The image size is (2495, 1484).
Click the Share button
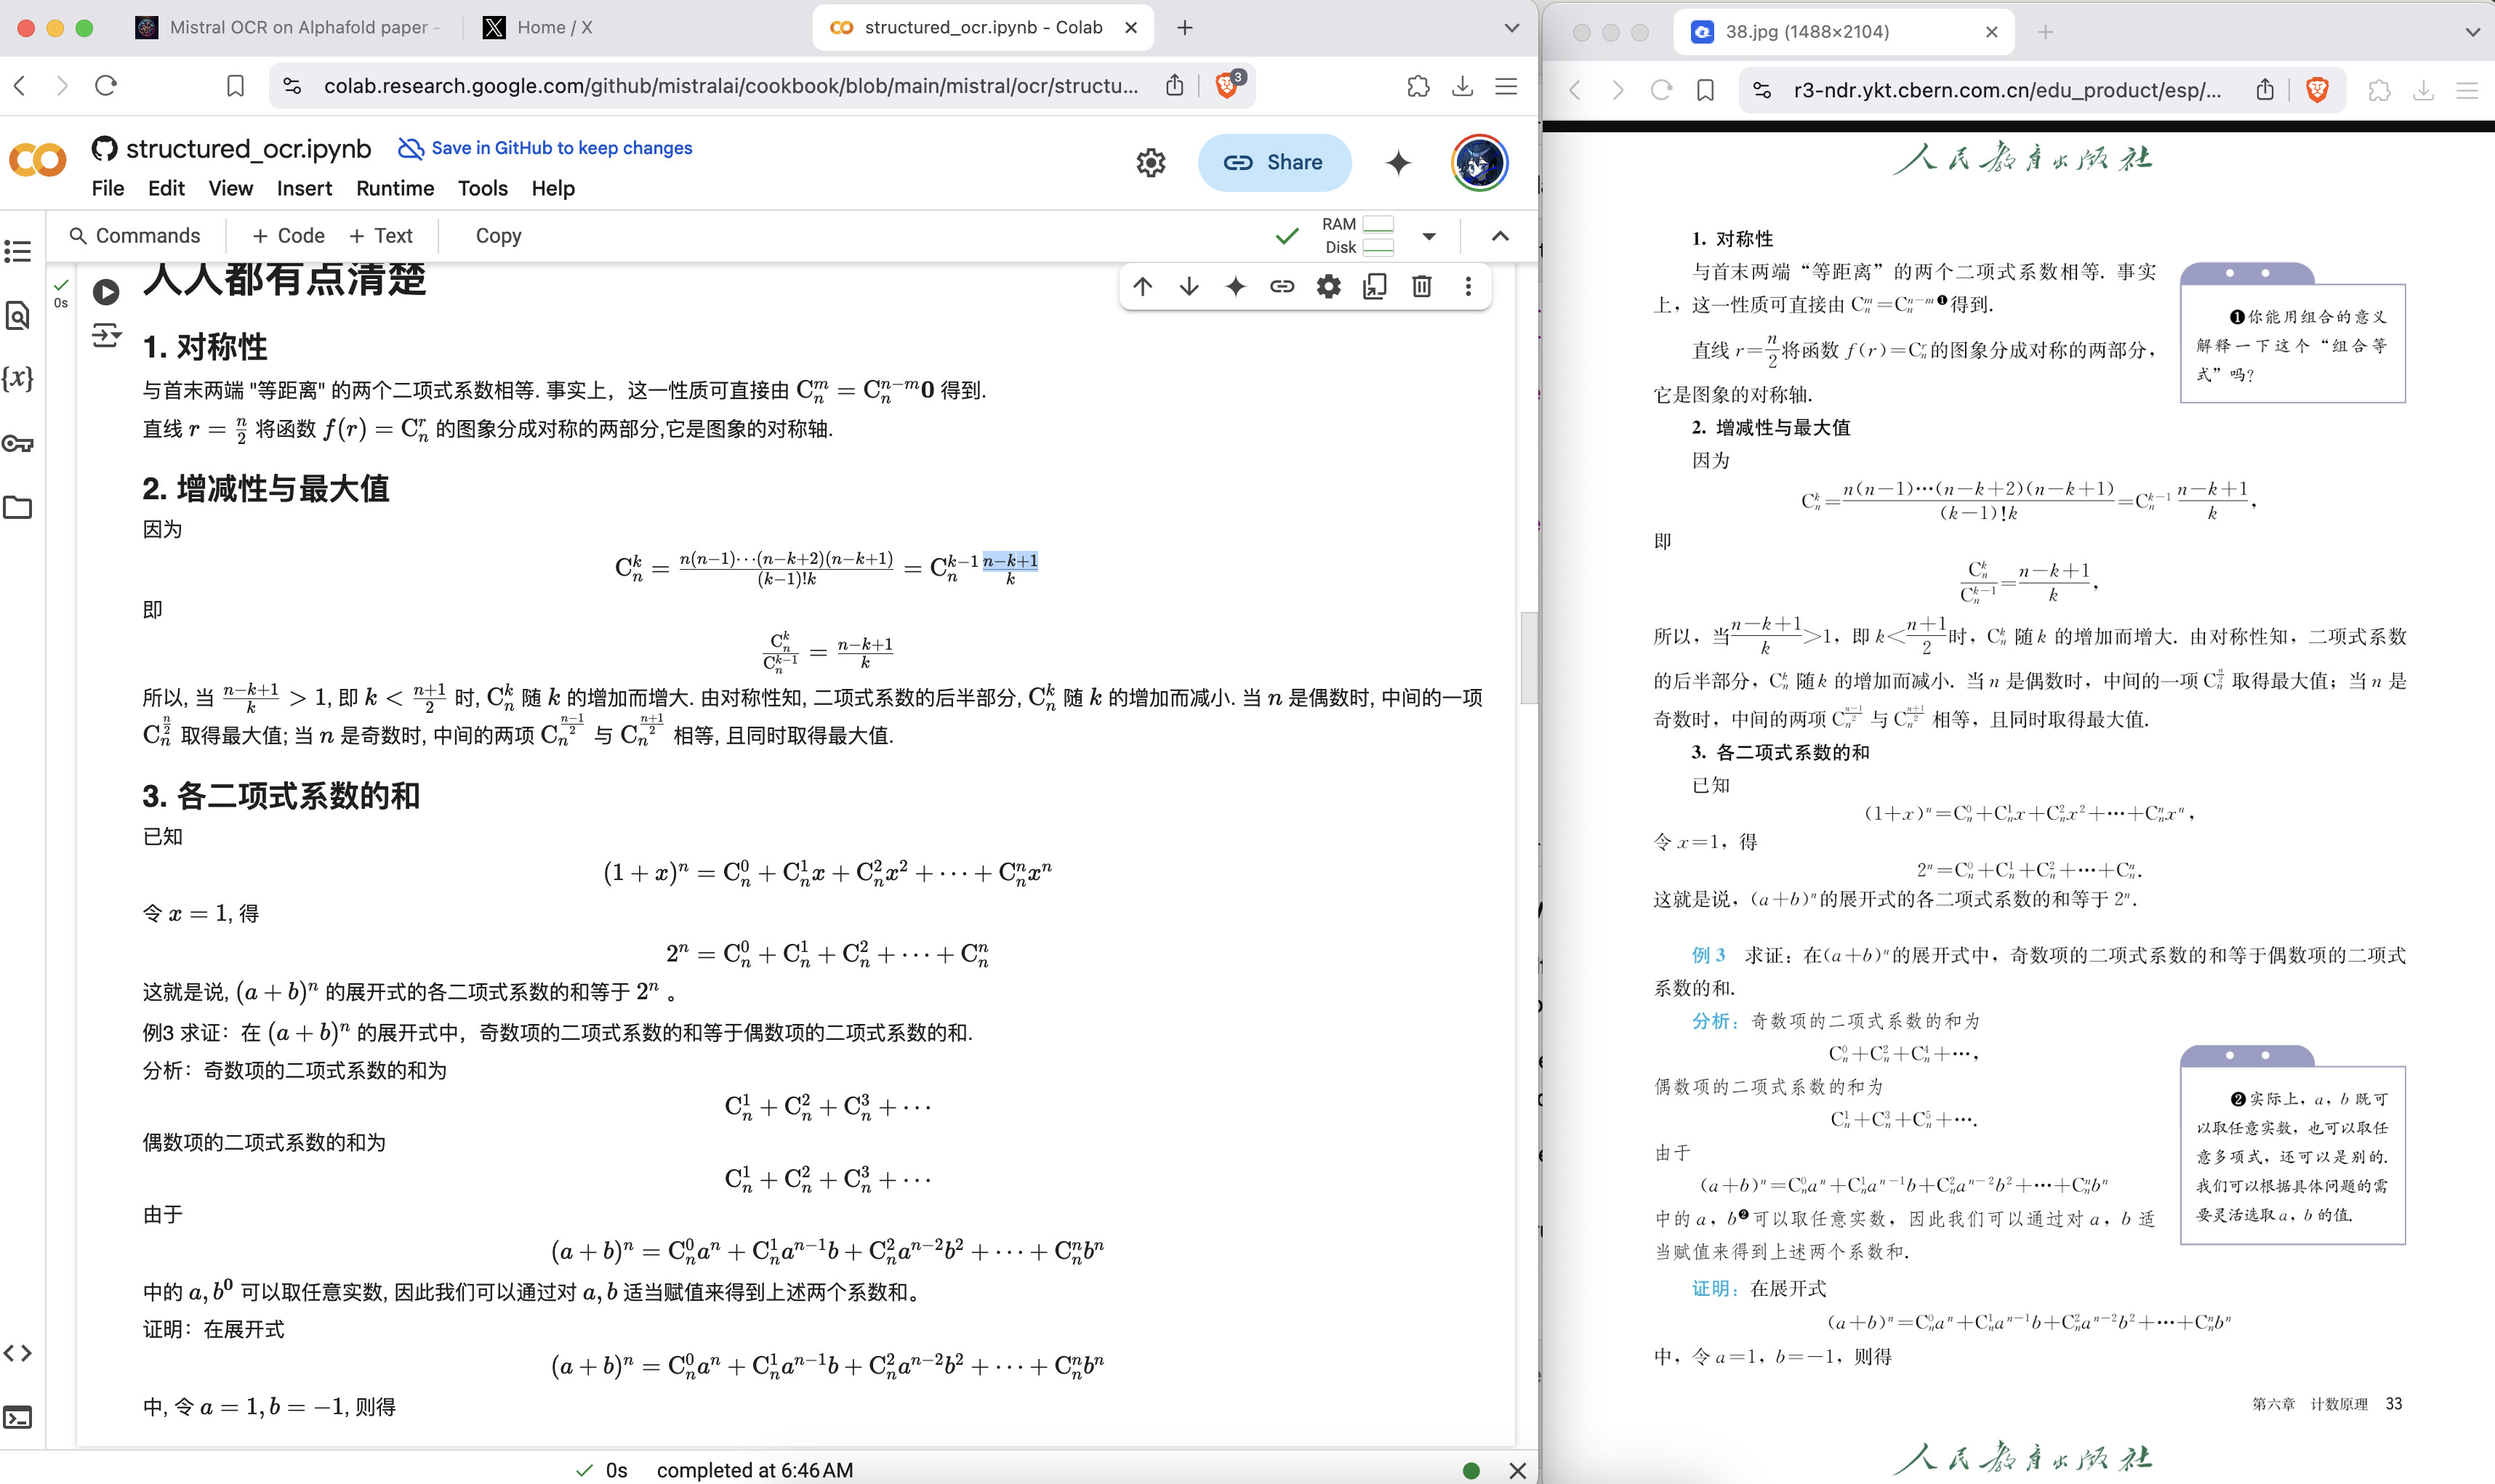(x=1274, y=162)
